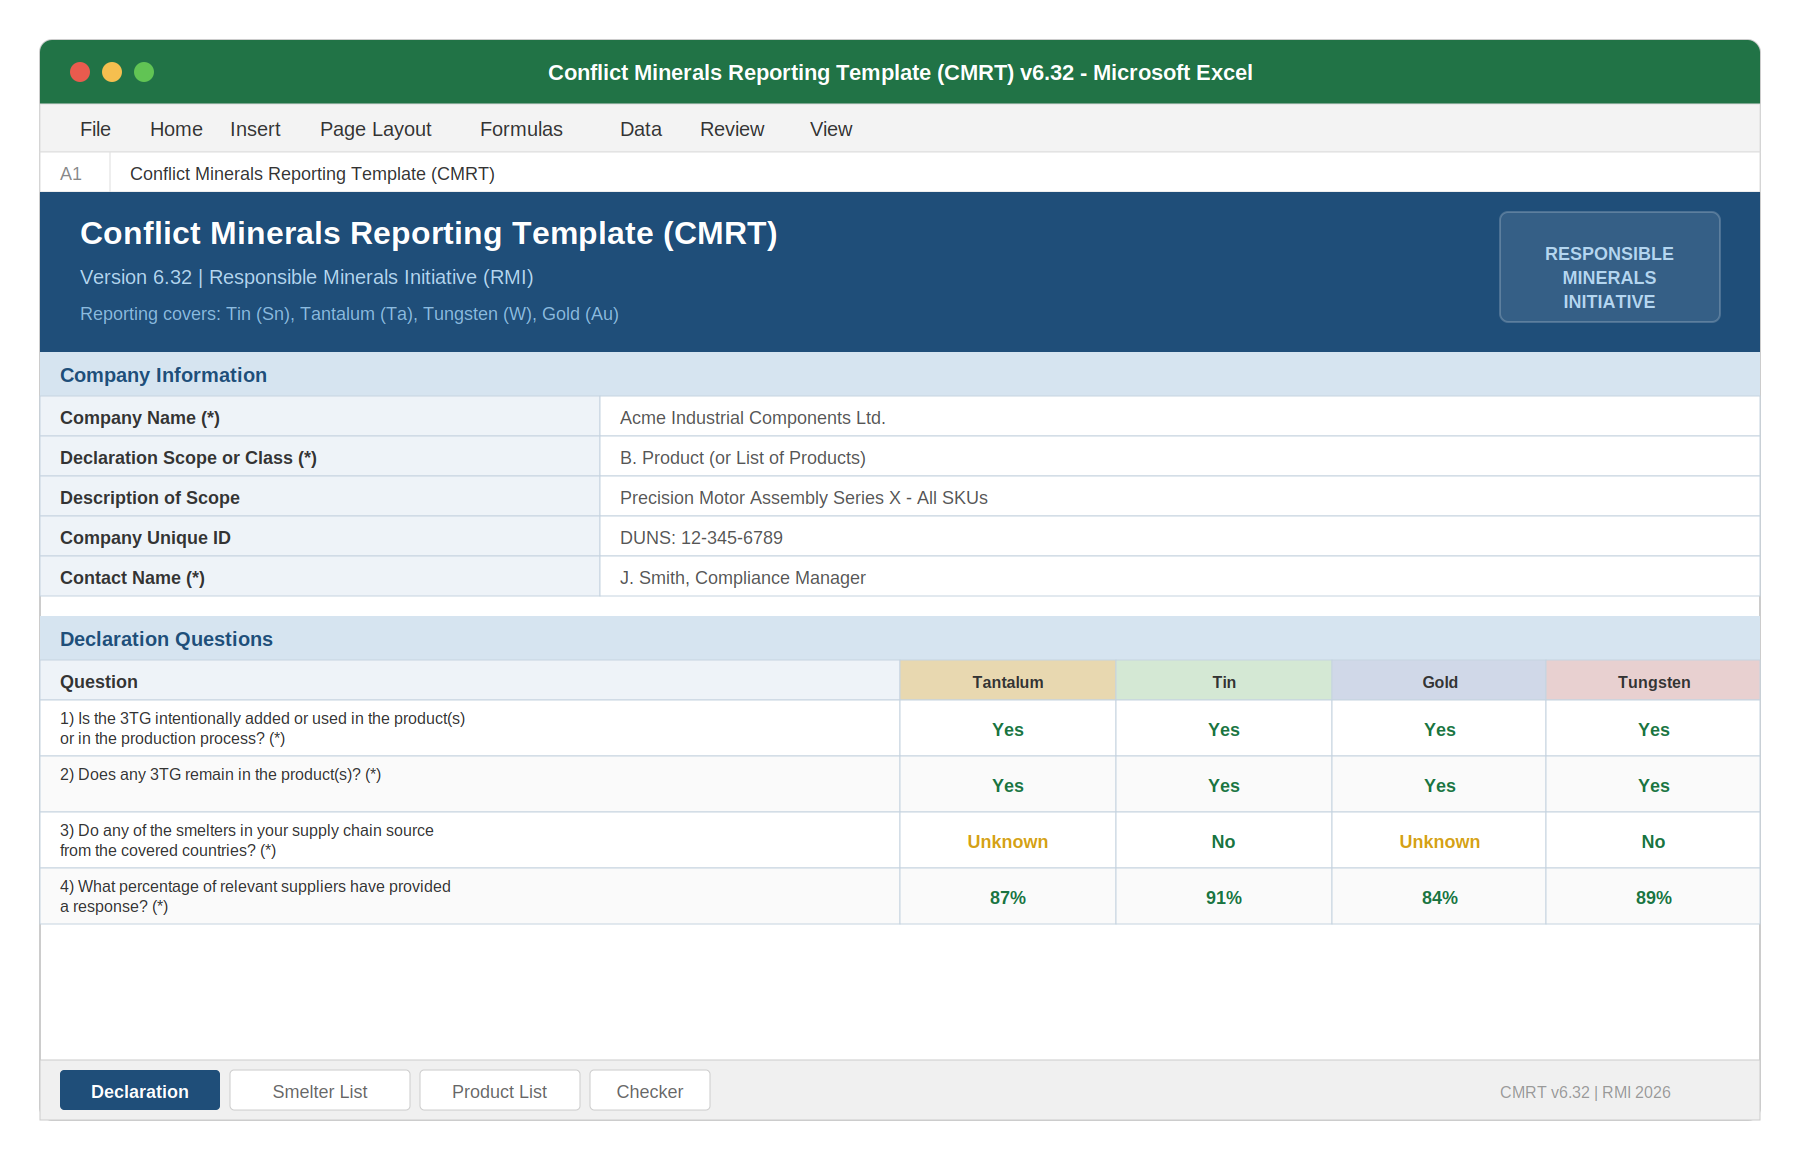Select cell reference box showing A1
This screenshot has height=1160, width=1800.
coord(72,173)
